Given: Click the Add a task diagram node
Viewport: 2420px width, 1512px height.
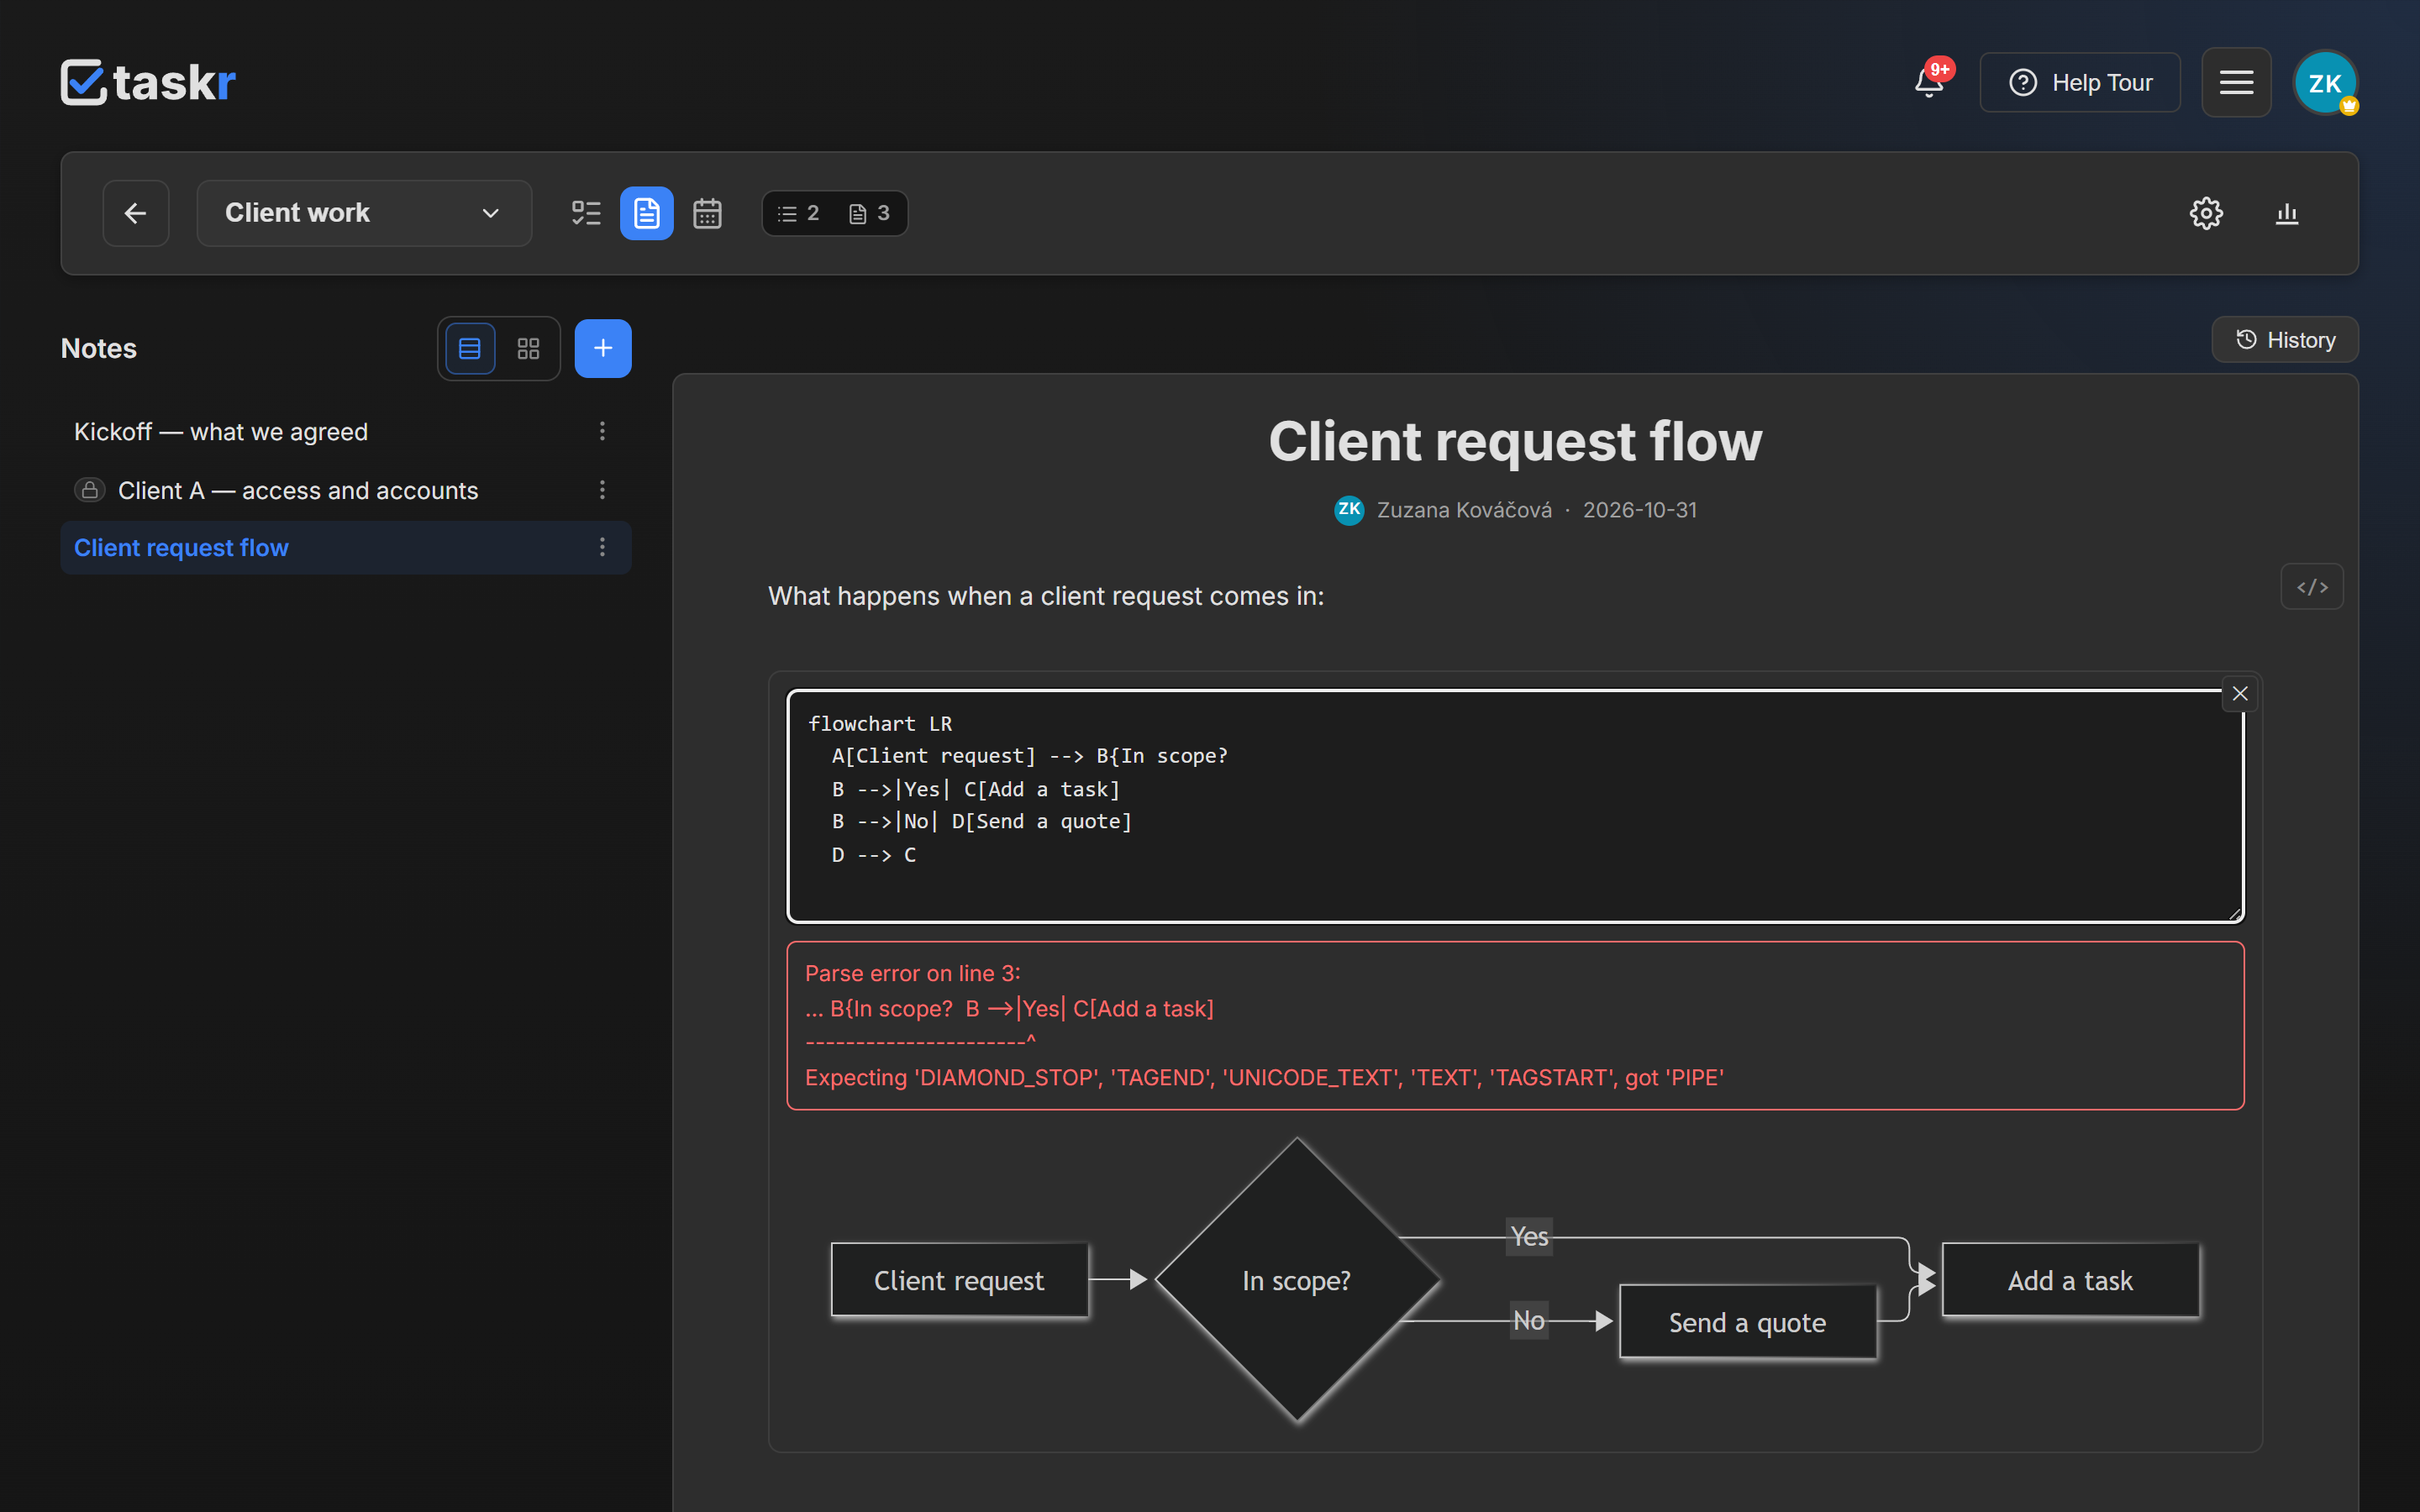Looking at the screenshot, I should (x=2070, y=1280).
